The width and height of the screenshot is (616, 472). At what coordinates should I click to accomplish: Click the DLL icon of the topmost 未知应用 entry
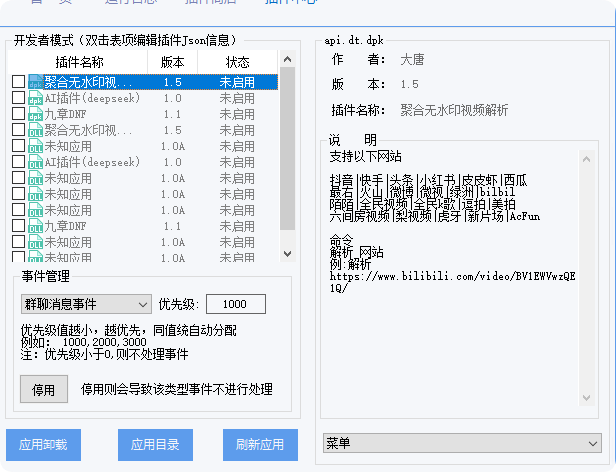pos(35,146)
